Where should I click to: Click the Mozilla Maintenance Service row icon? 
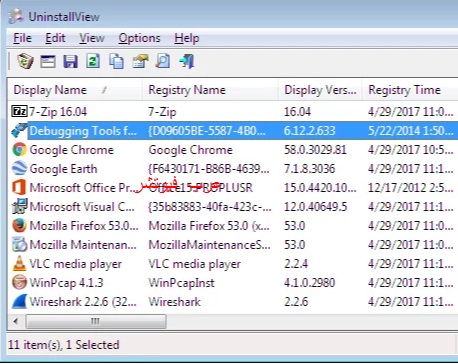(x=19, y=244)
